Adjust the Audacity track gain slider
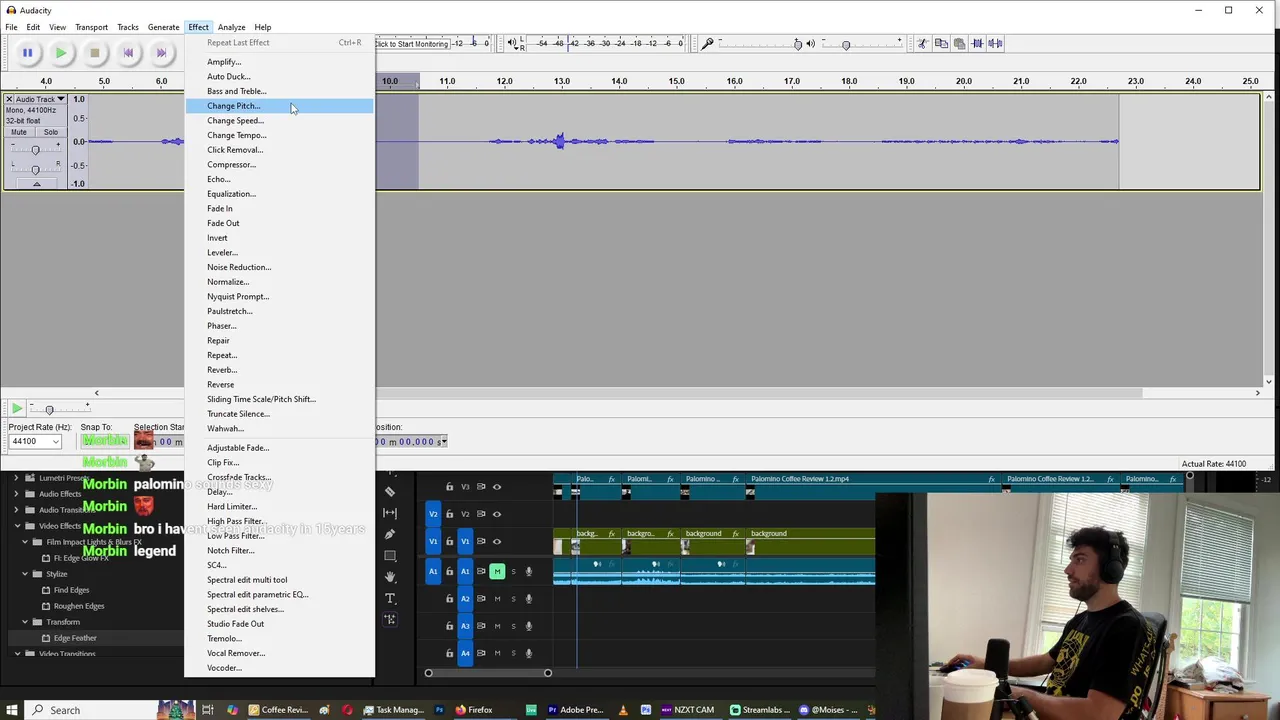Viewport: 1280px width, 720px height. coord(35,150)
